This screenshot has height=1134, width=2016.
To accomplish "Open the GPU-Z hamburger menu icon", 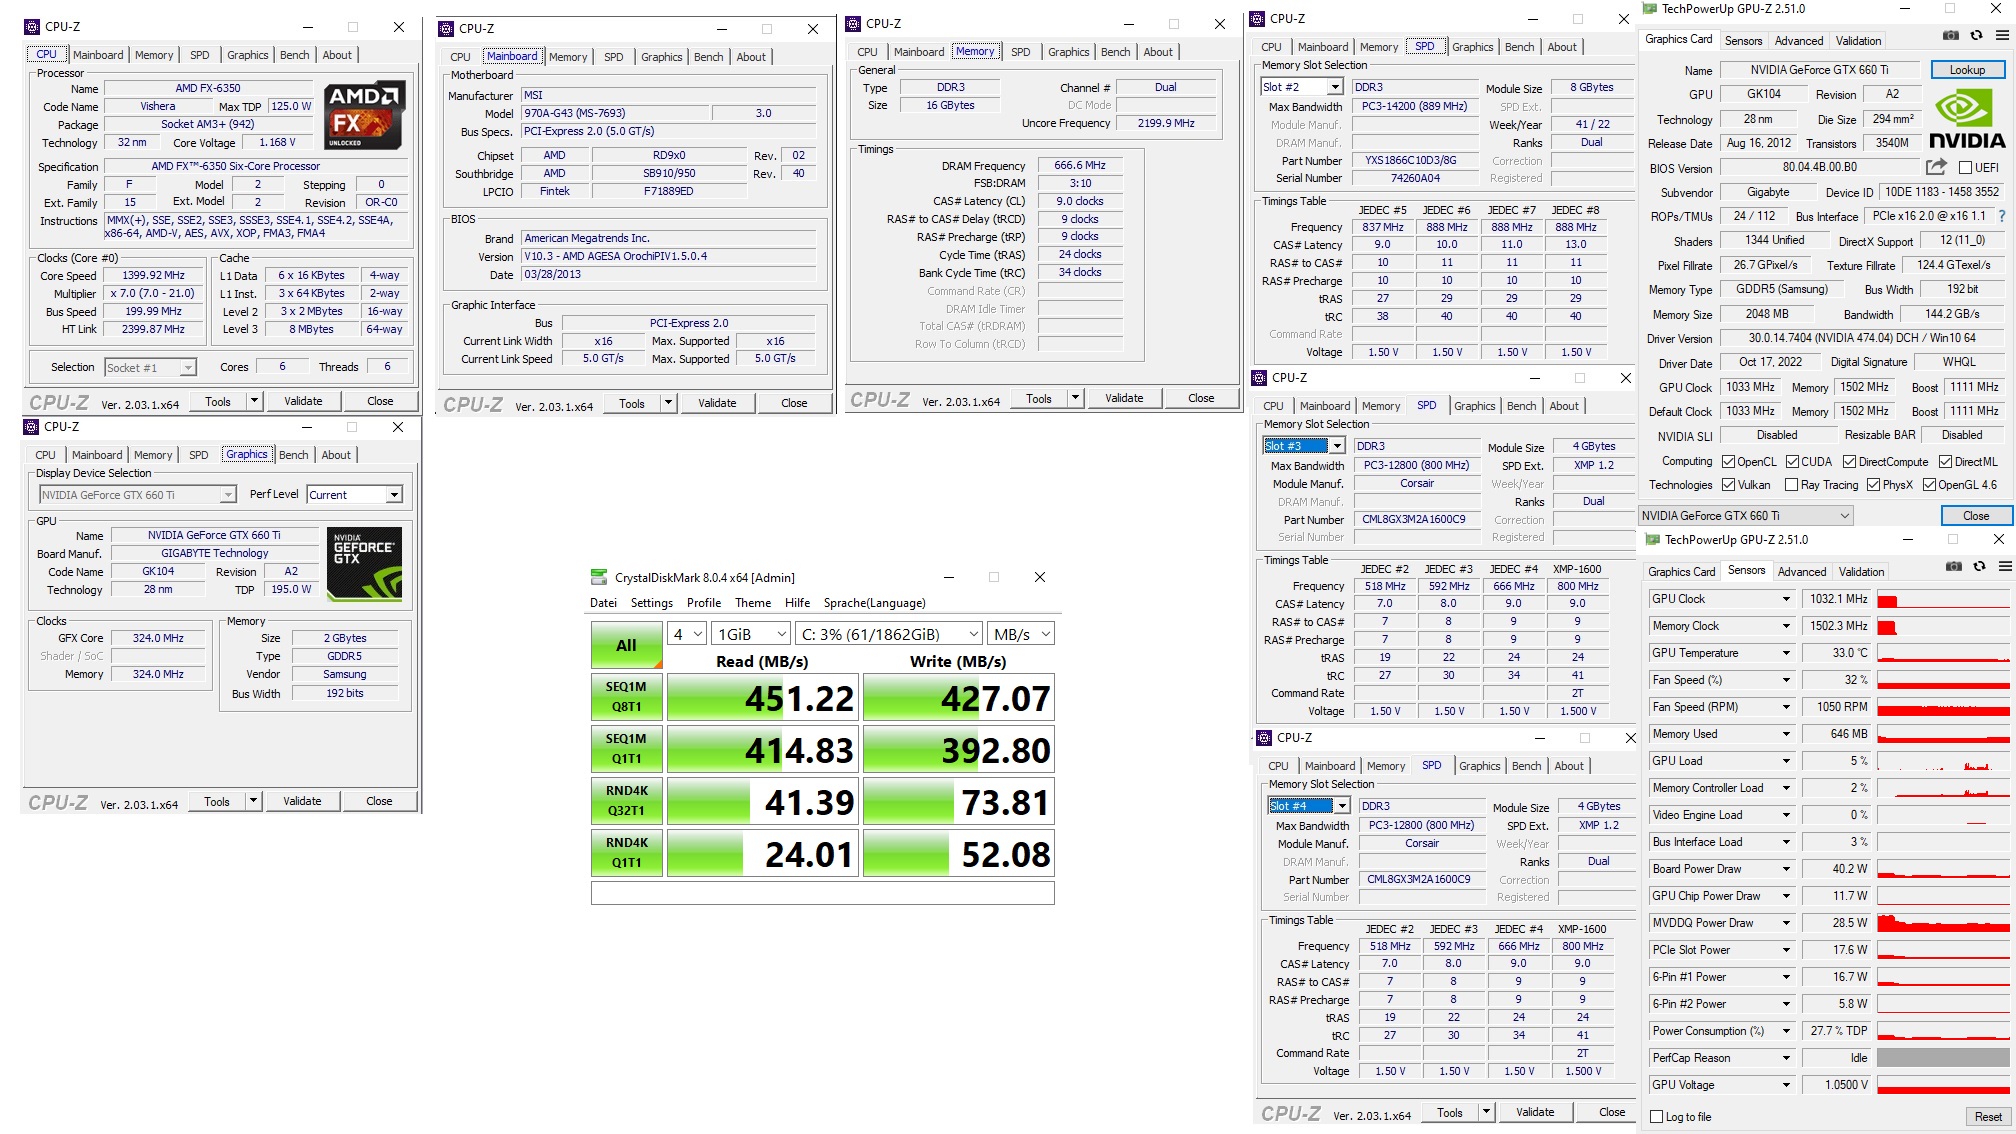I will point(2002,35).
